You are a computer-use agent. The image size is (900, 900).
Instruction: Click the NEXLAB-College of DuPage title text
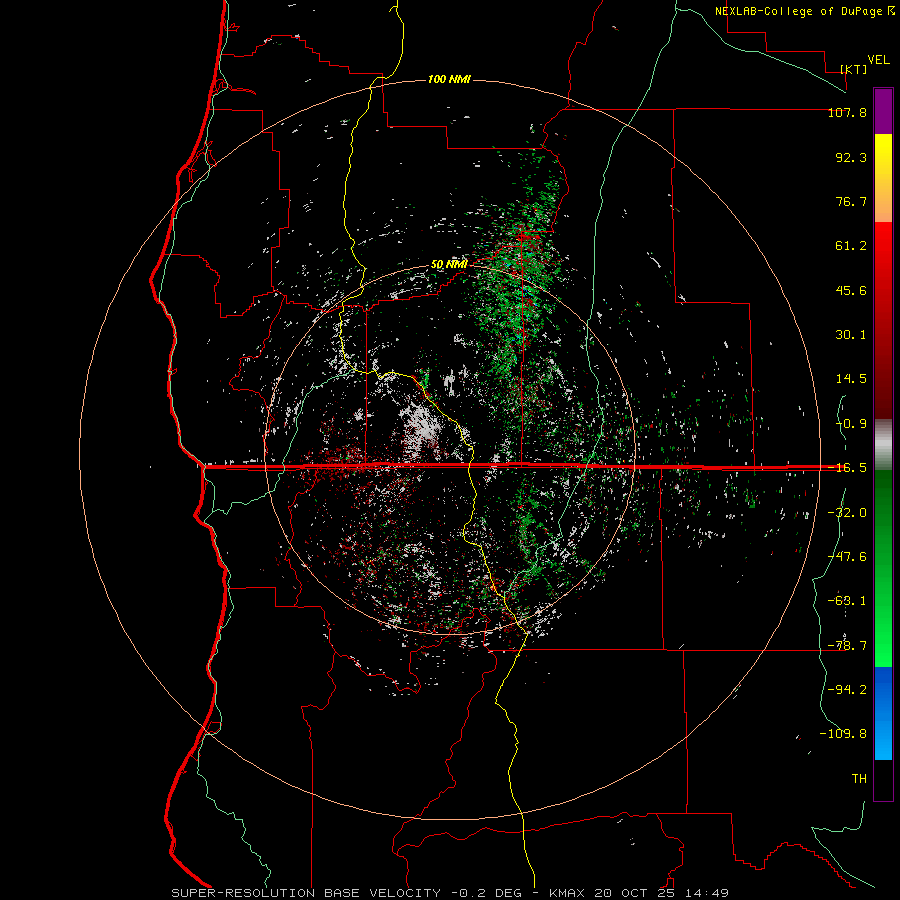(x=798, y=11)
